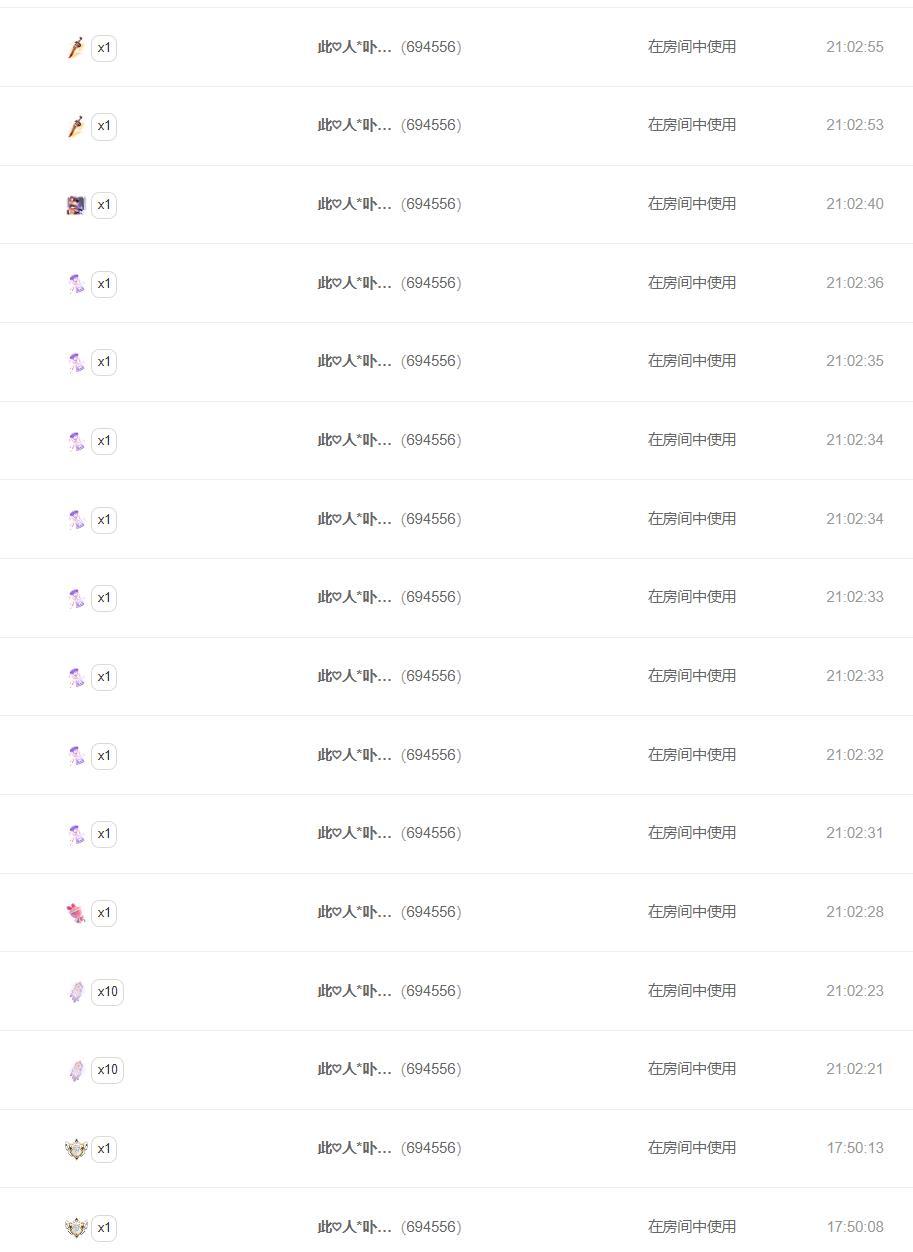Click the pink gift icon in the 21:02:28 row
Image resolution: width=913 pixels, height=1252 pixels.
pyautogui.click(x=76, y=913)
